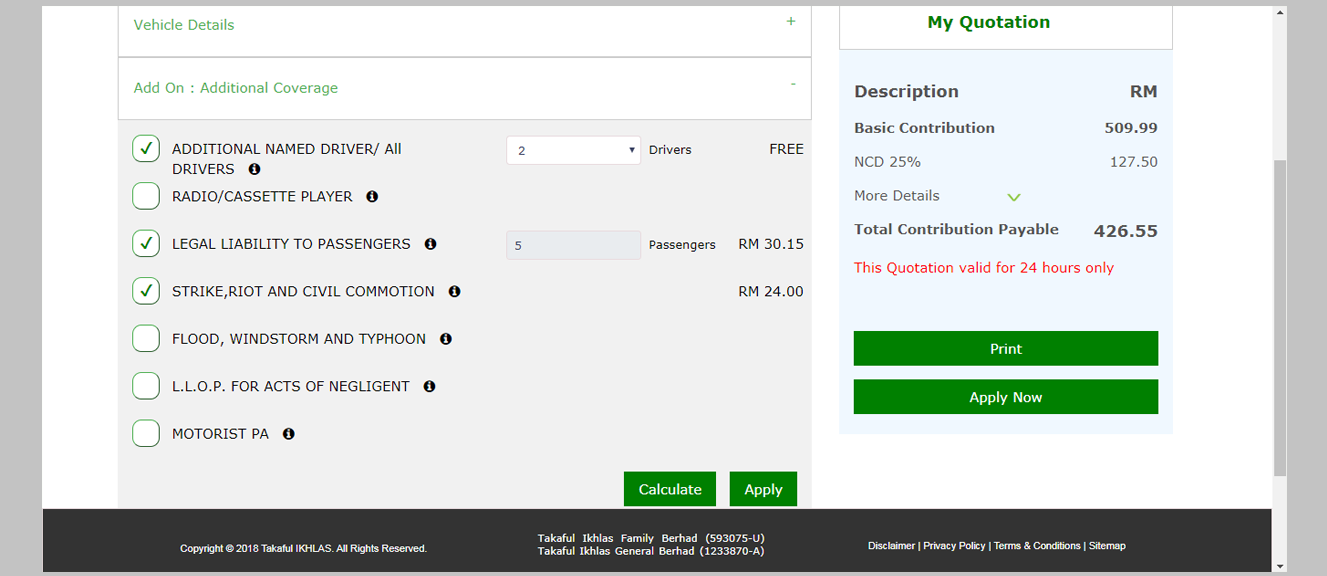The width and height of the screenshot is (1327, 576).
Task: Expand More Details chevron in quotation
Action: point(1014,197)
